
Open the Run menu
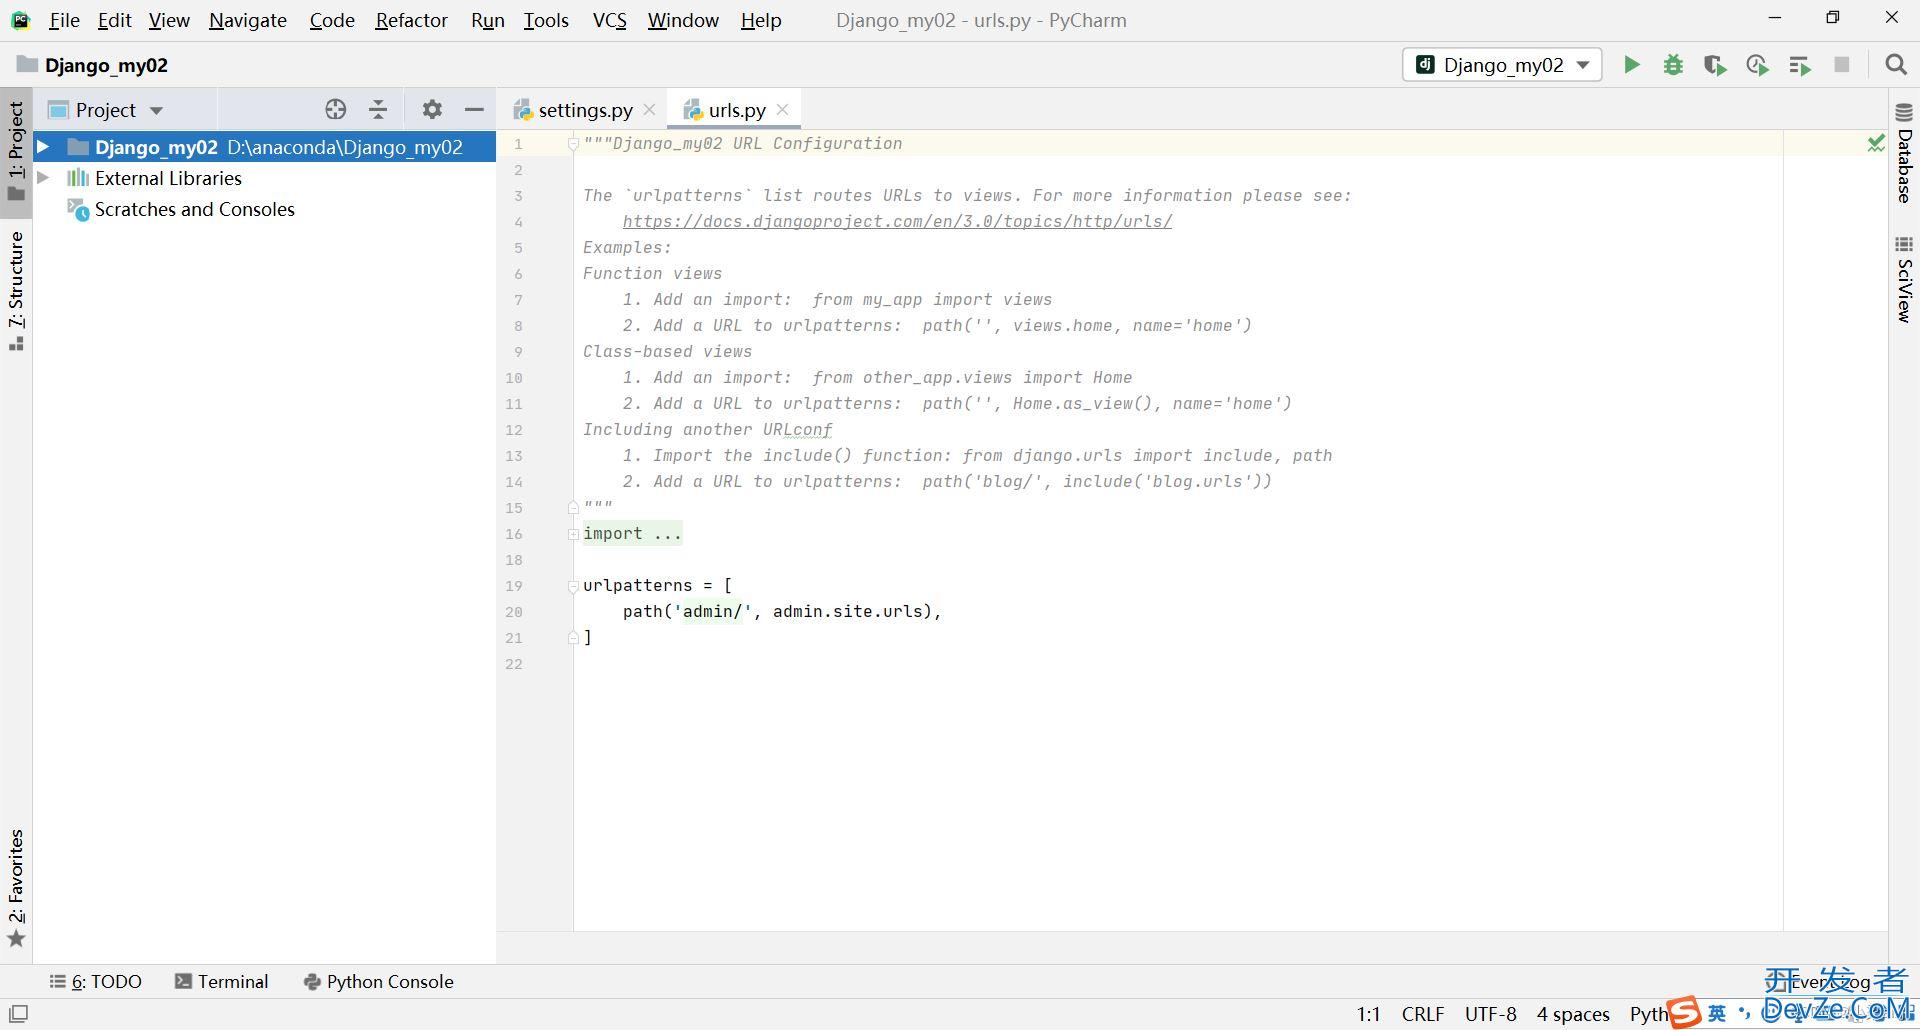487,20
